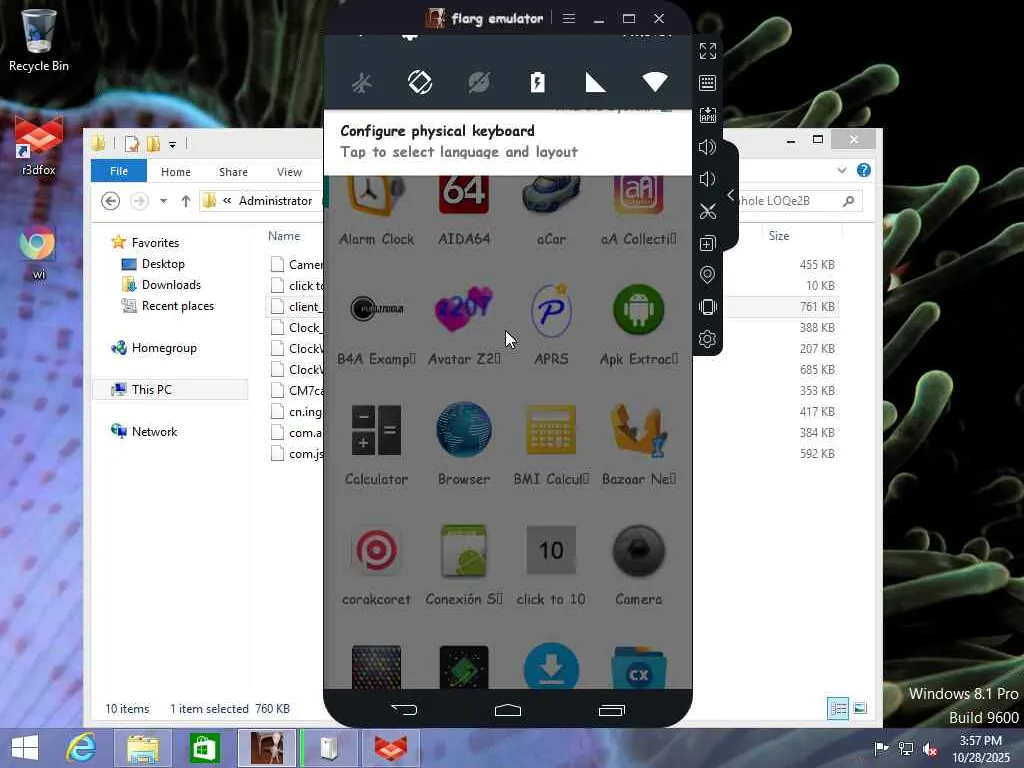Open the Apk Extractor app
The width and height of the screenshot is (1024, 768).
pyautogui.click(x=638, y=325)
